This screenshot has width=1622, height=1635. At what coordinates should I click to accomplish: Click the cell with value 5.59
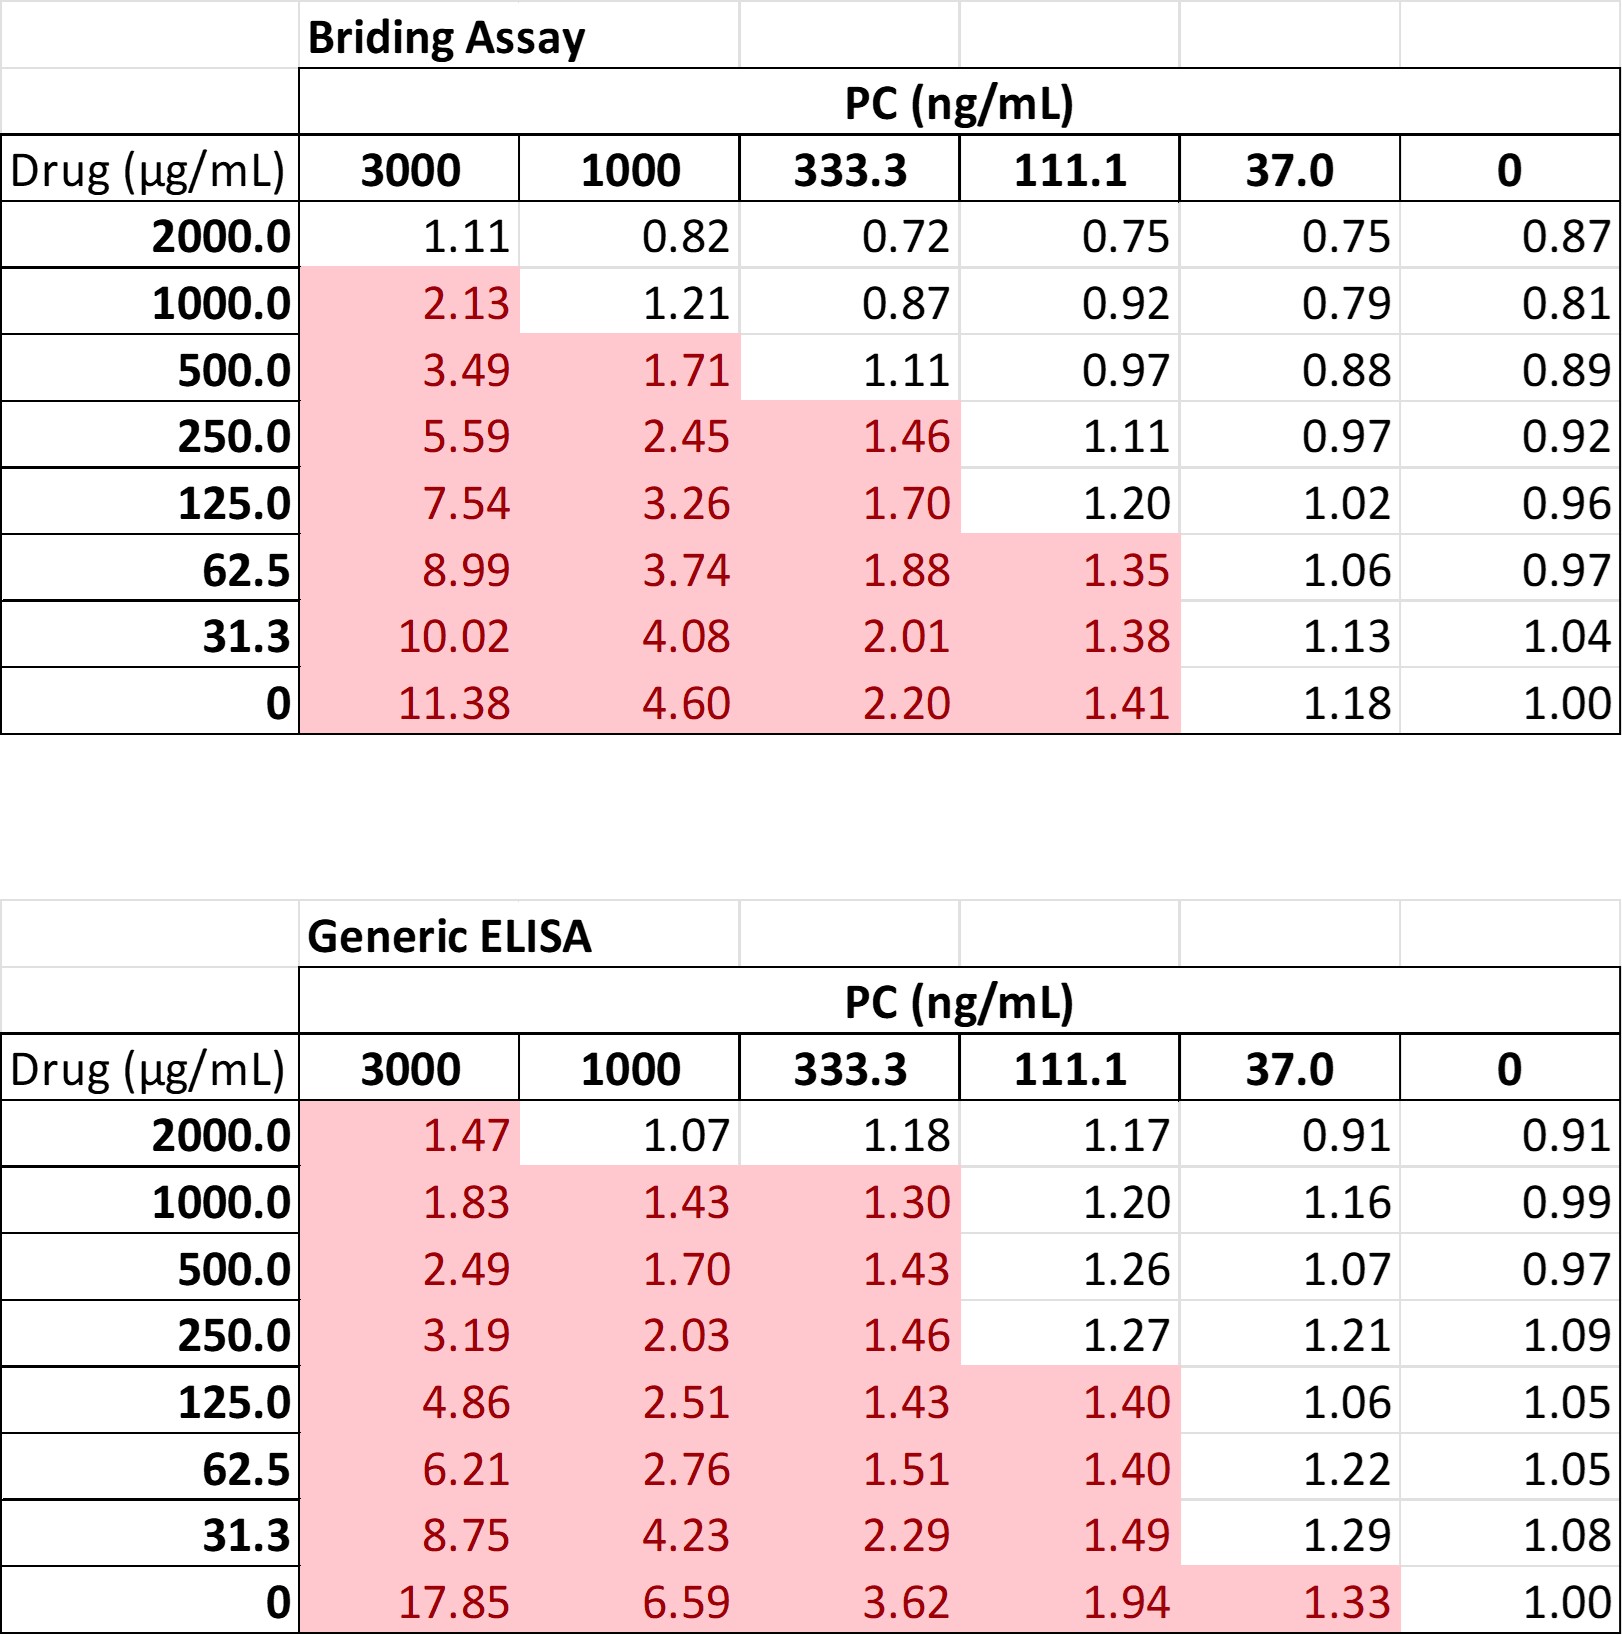click(465, 437)
